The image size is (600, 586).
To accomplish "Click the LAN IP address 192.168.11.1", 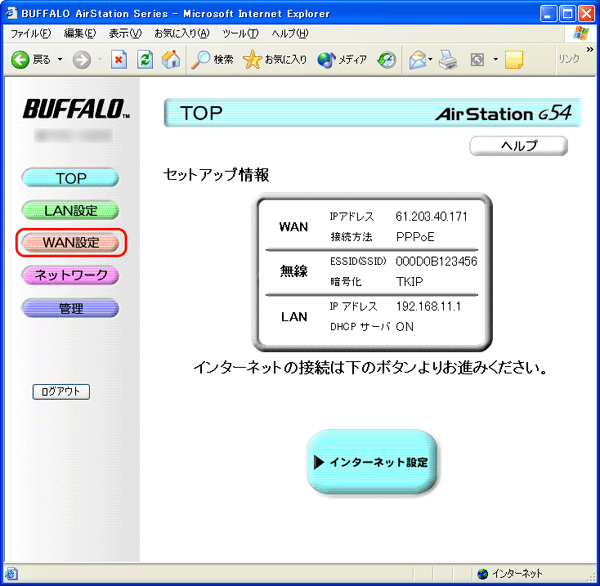I will tap(428, 307).
